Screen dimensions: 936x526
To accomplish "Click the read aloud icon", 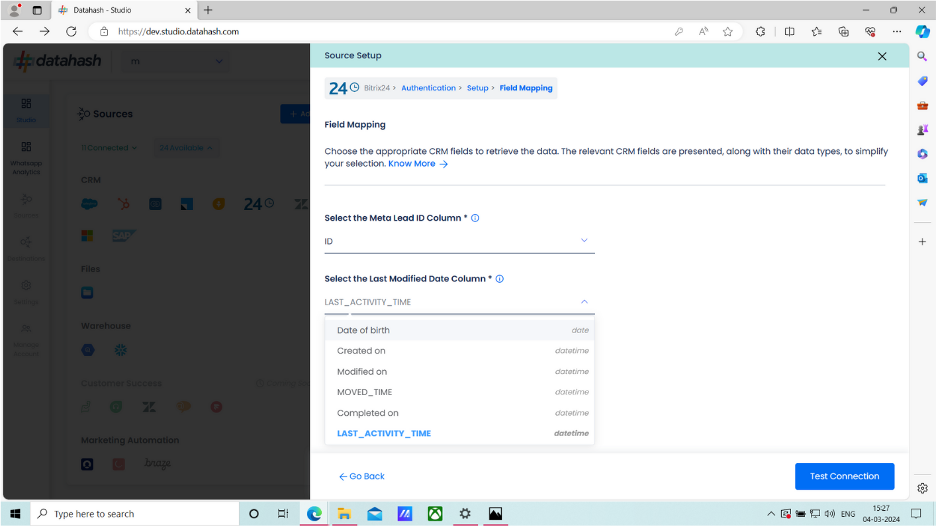I will tap(703, 32).
